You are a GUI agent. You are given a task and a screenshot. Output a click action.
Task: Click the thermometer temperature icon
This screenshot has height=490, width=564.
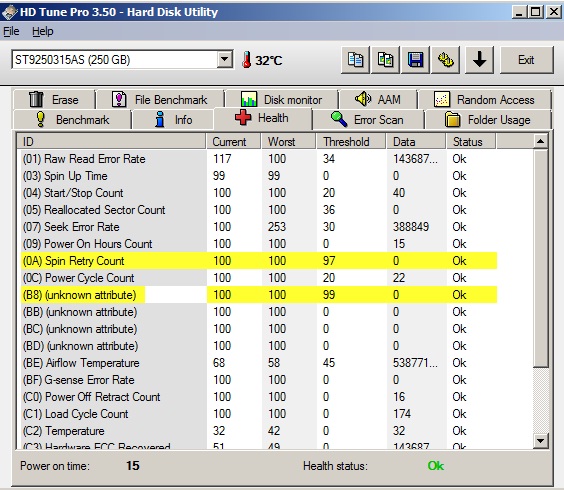point(246,60)
